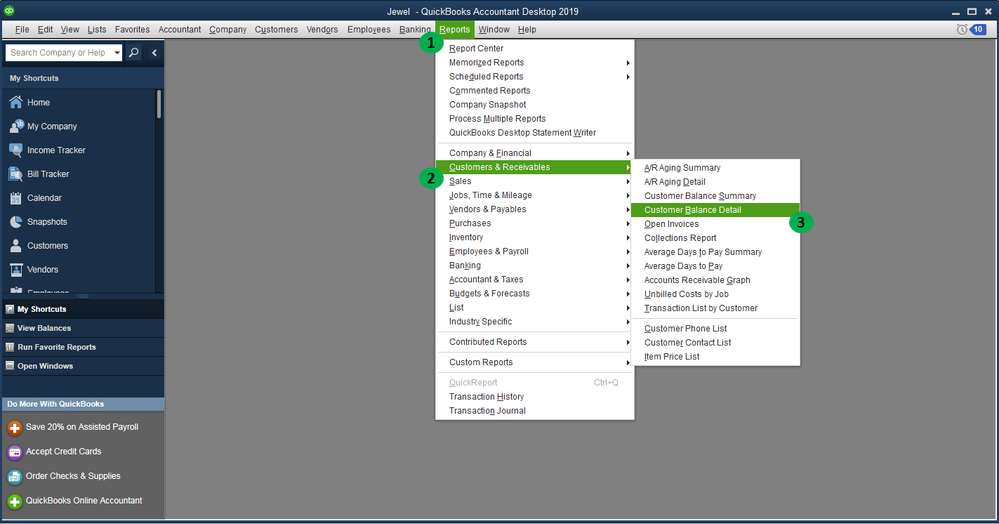Expand Company & Financial submenu
Image resolution: width=999 pixels, height=524 pixels.
[535, 153]
